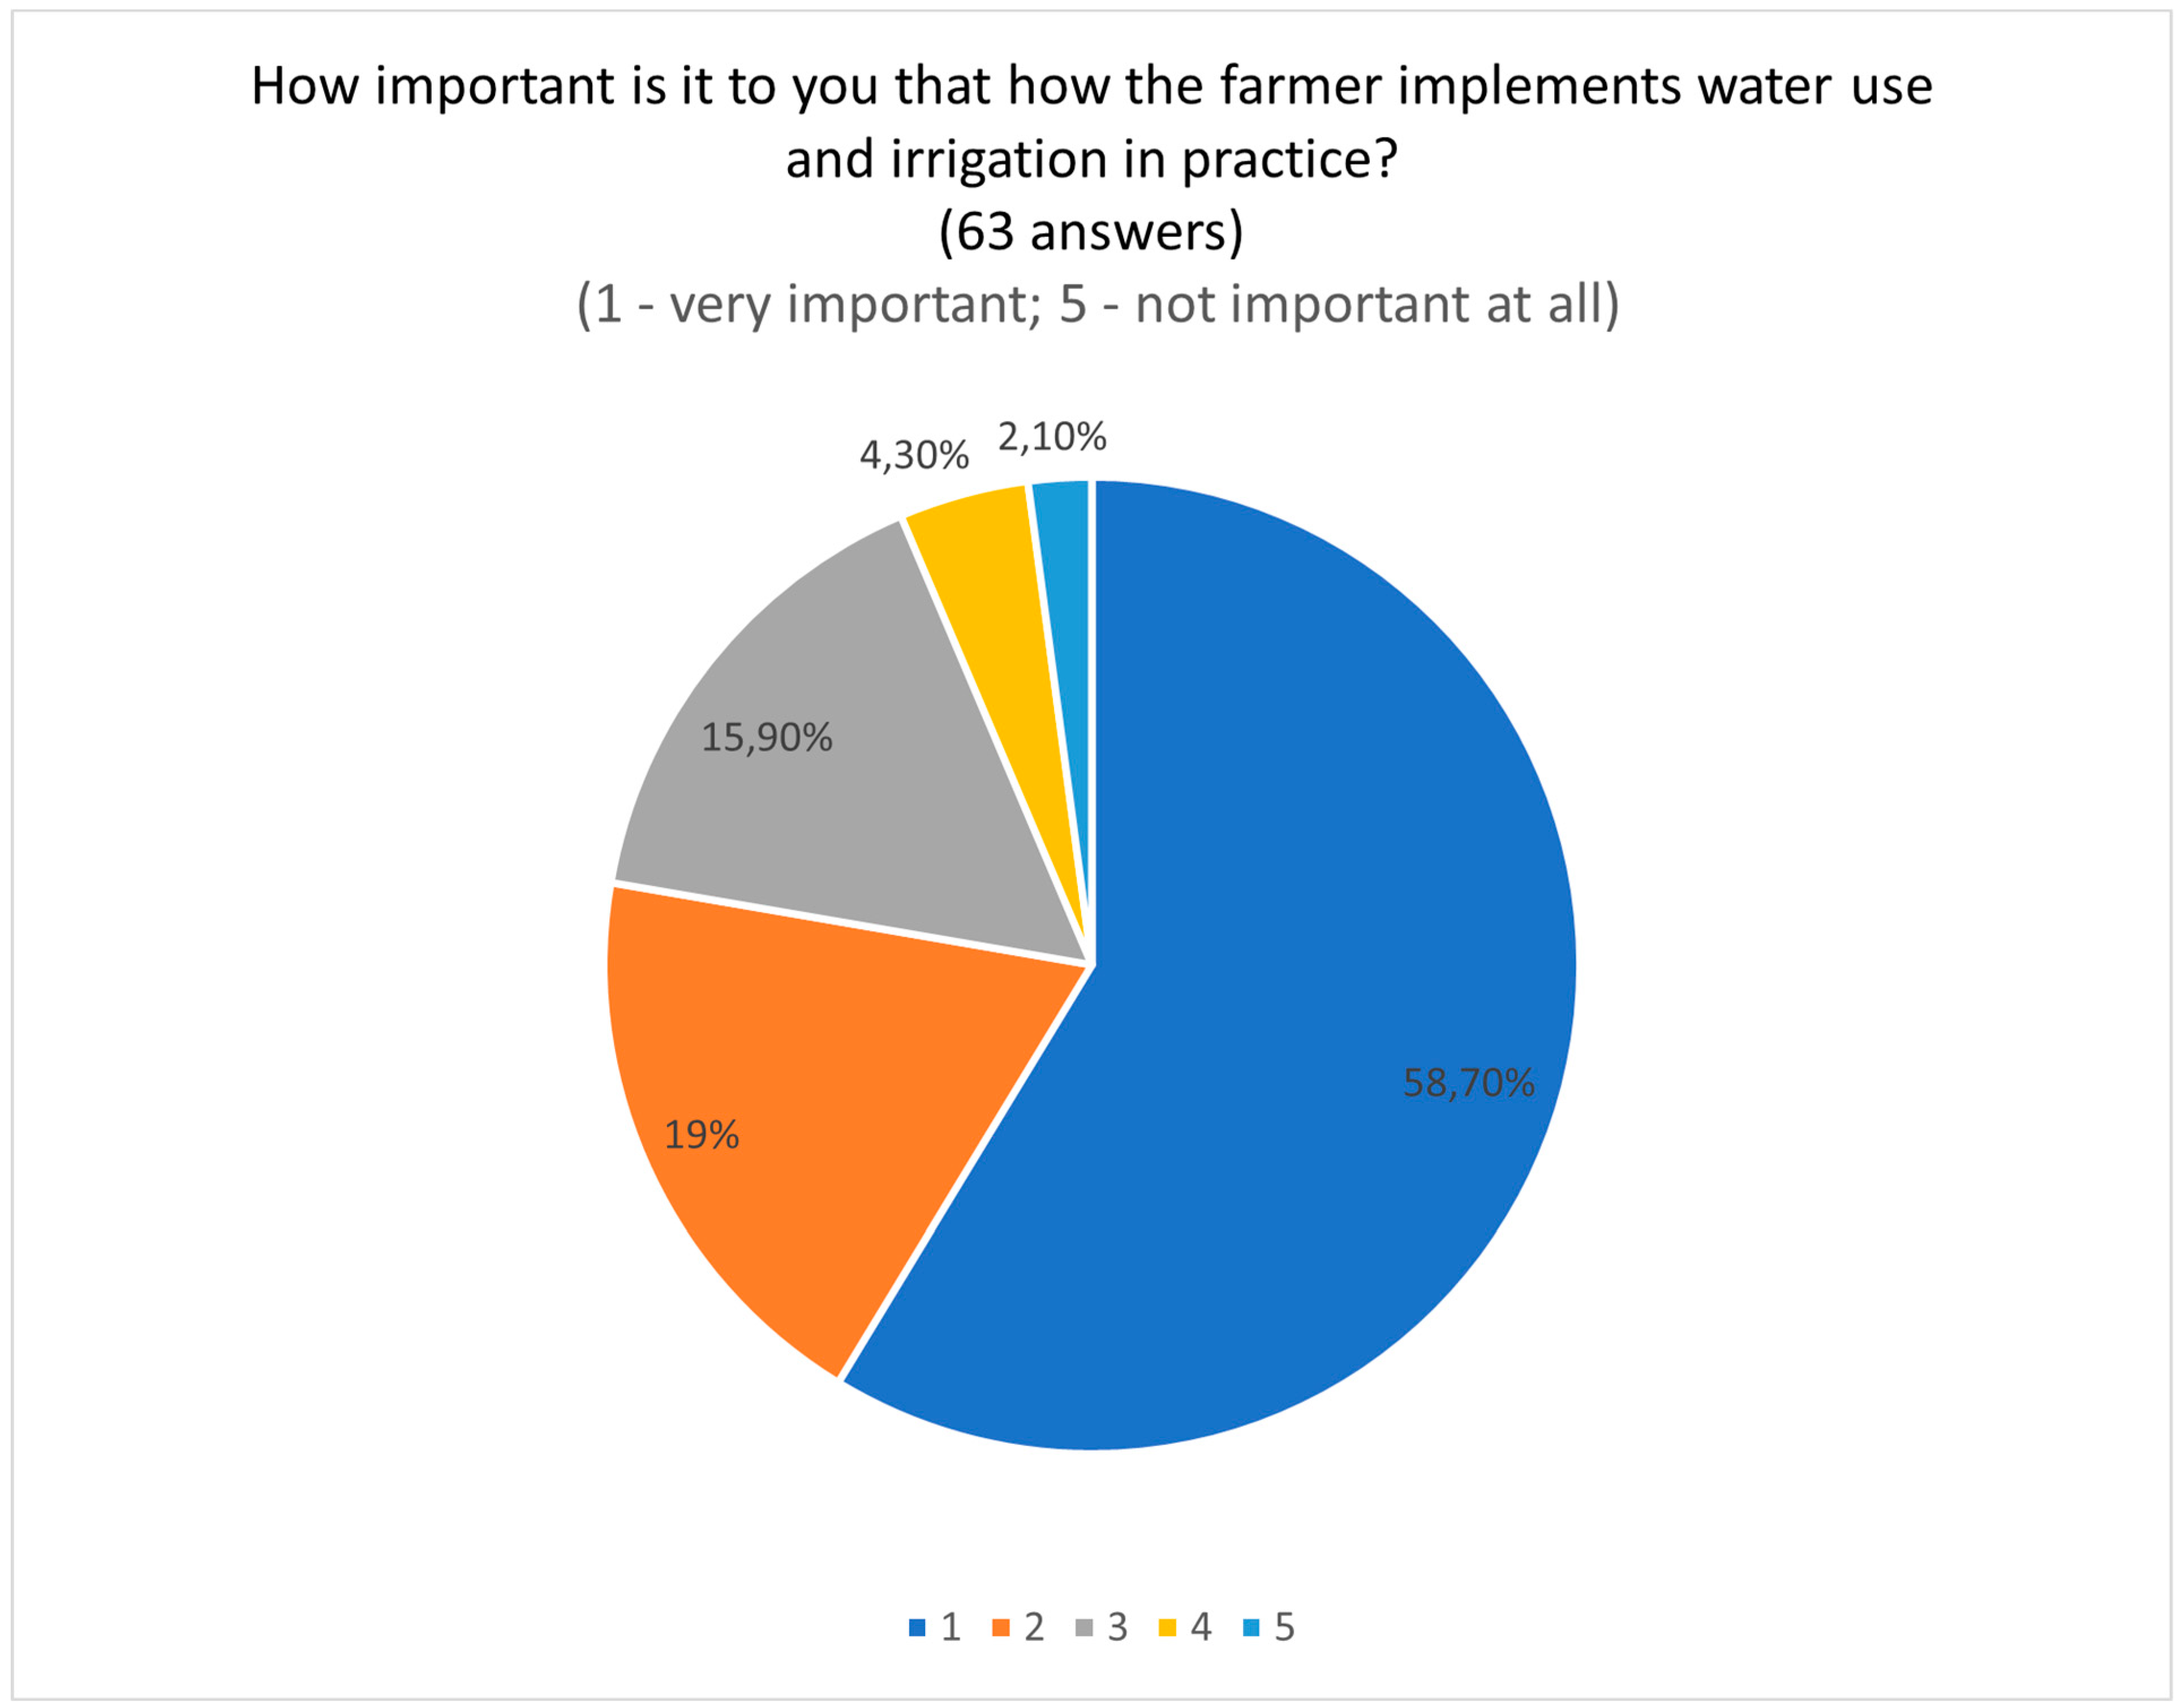Image resolution: width=2181 pixels, height=1708 pixels.
Task: Click the "(63 answers)" text
Action: [1091, 232]
